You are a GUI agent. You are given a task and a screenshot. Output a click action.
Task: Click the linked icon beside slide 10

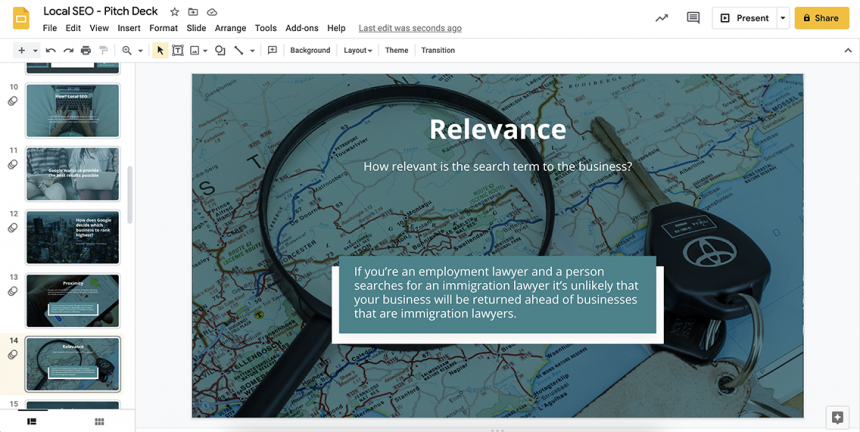(x=13, y=101)
